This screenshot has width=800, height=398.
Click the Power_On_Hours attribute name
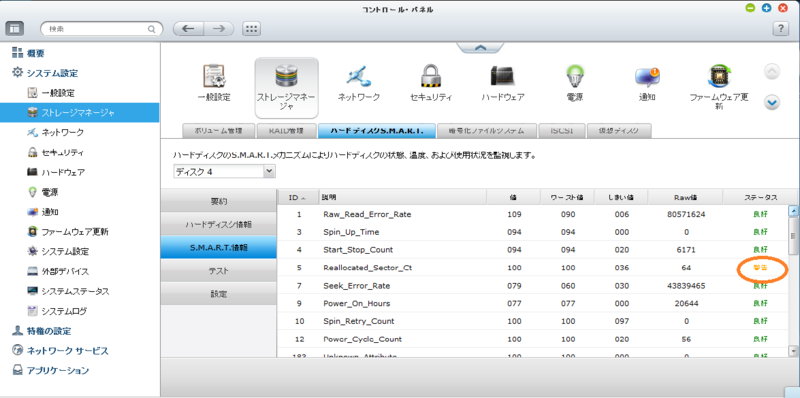[357, 303]
